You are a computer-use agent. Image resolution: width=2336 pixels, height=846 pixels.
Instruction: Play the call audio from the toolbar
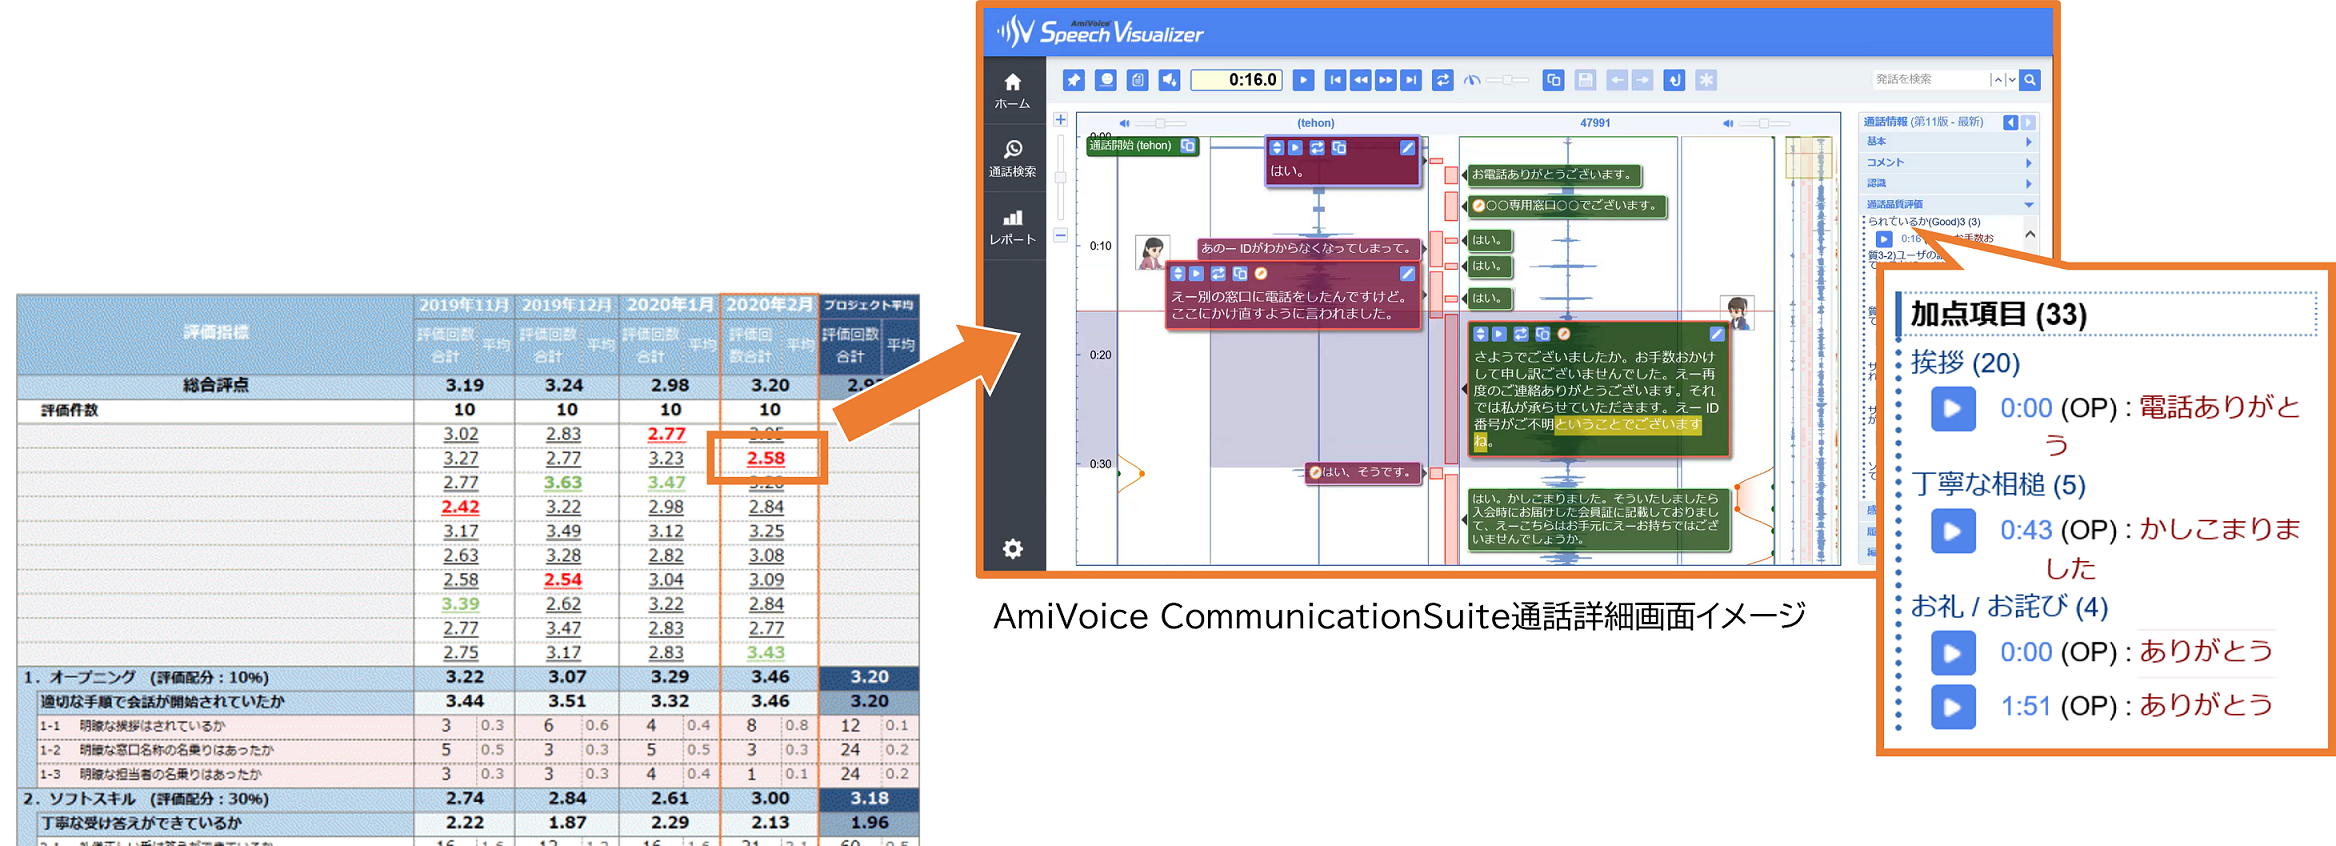[1303, 80]
